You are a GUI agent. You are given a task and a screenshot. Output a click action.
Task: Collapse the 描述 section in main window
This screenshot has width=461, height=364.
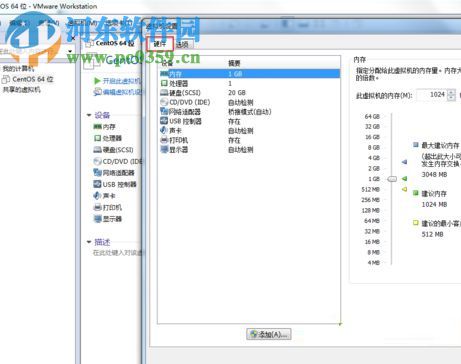tap(89, 242)
